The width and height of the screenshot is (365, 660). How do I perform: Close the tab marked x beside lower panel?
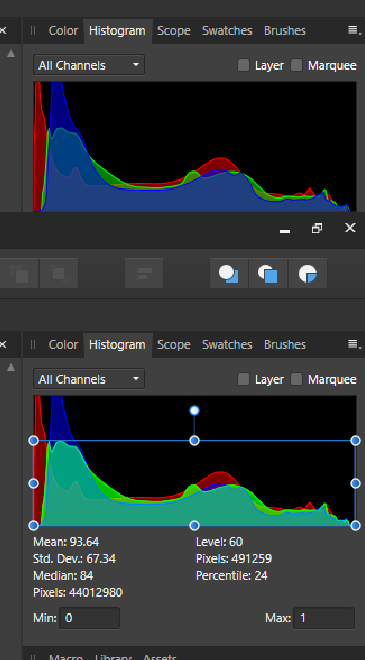click(3, 344)
